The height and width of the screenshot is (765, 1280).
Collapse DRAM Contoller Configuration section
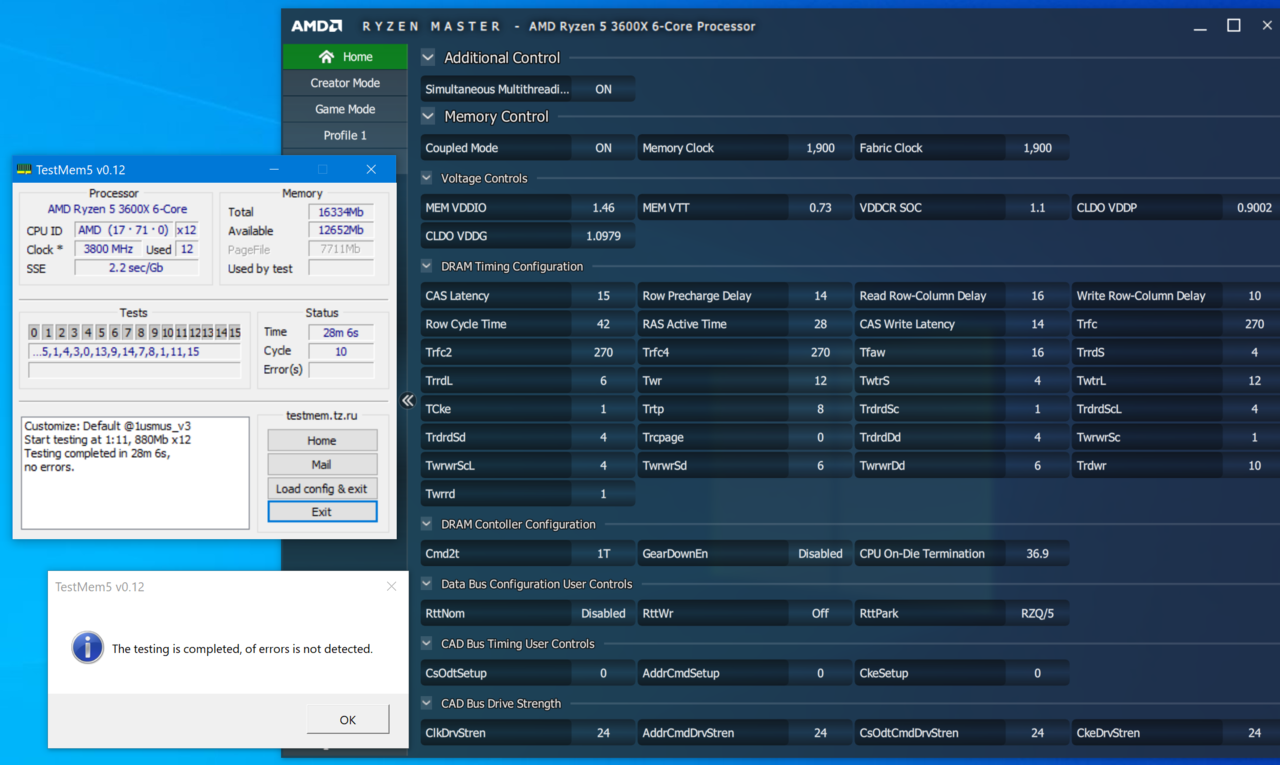[427, 524]
